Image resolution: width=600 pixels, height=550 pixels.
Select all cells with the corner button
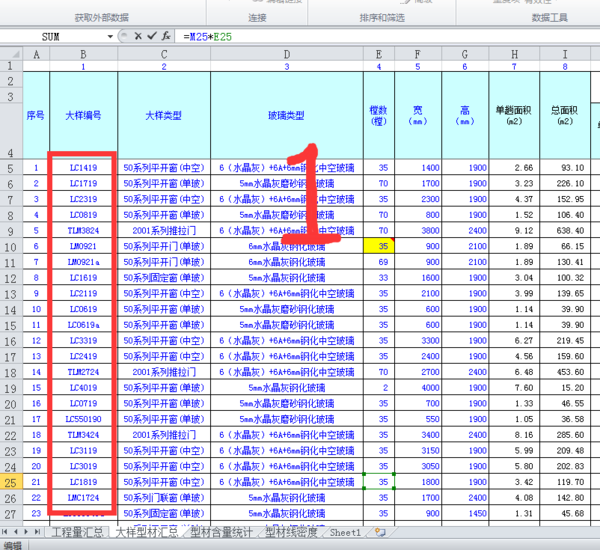click(x=11, y=54)
